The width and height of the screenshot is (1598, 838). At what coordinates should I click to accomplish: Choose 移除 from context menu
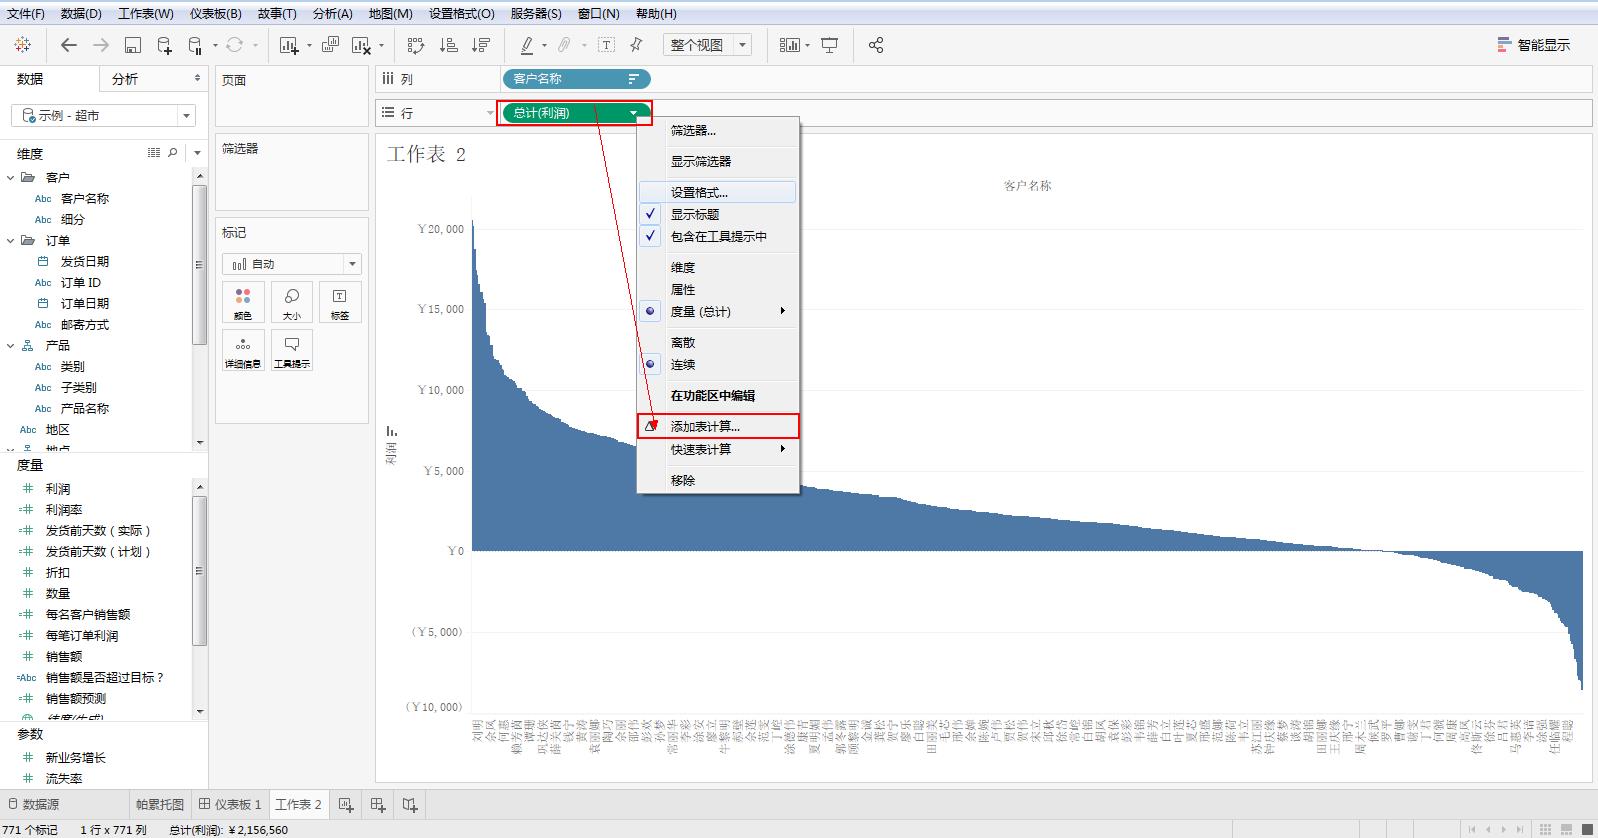click(x=718, y=480)
